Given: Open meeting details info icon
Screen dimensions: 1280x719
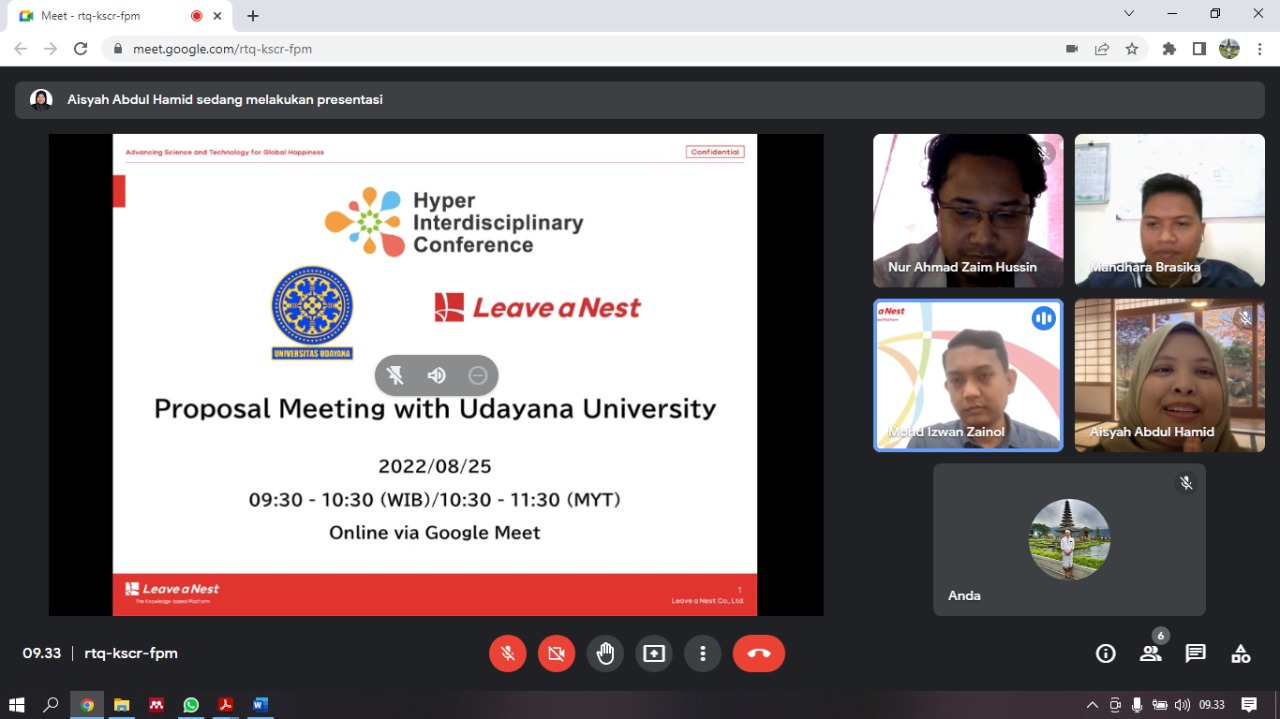Looking at the screenshot, I should coord(1106,653).
